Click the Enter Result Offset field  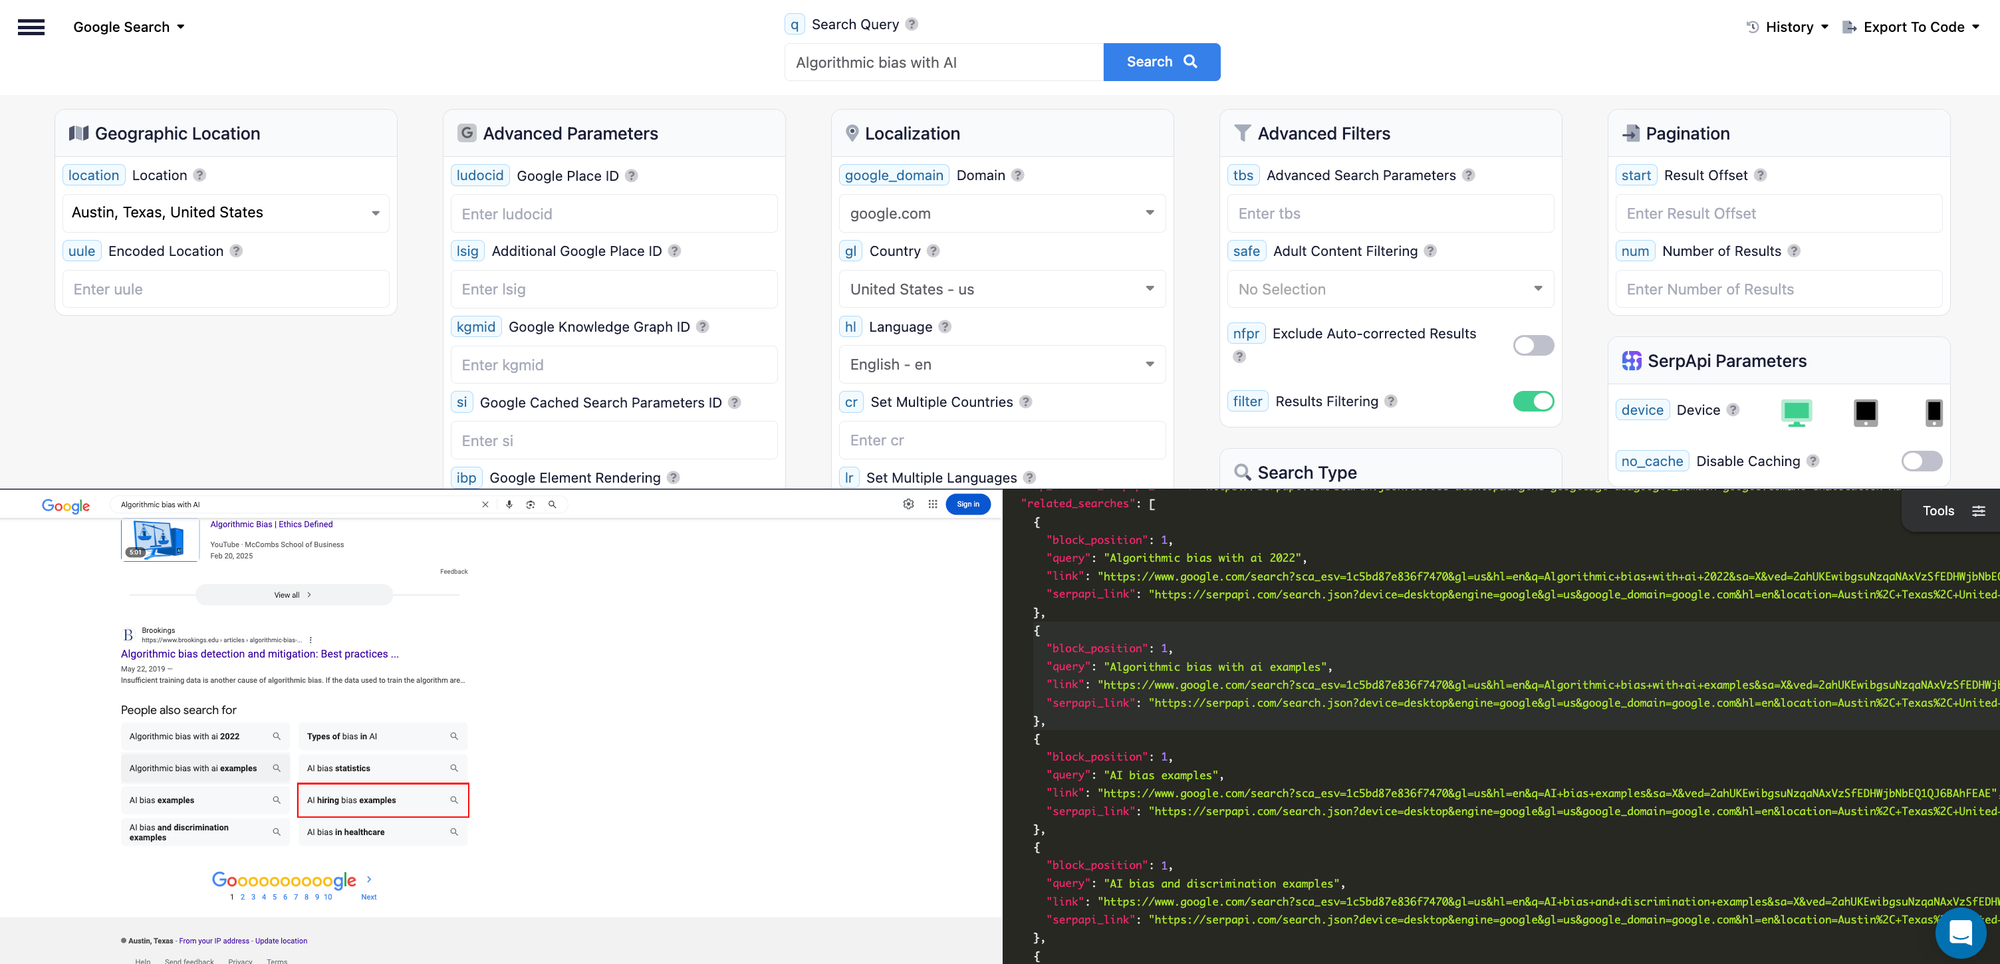click(x=1778, y=213)
